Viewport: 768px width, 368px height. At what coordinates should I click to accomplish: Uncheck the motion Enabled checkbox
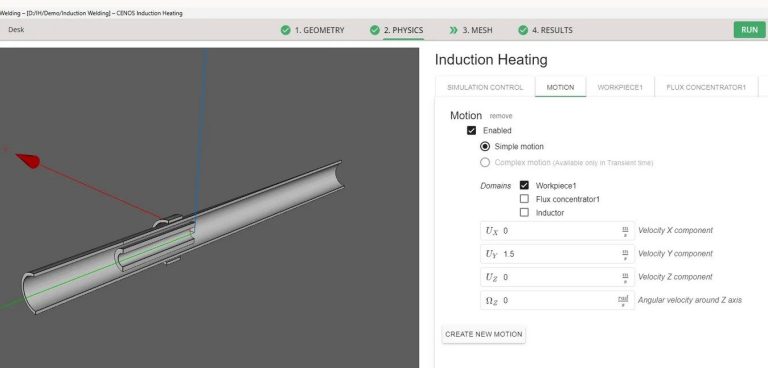coord(472,130)
